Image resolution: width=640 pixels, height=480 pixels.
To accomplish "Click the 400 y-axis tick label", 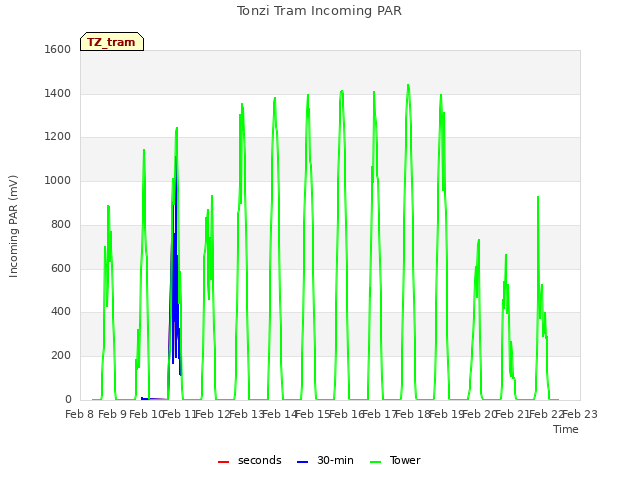I will pos(61,312).
